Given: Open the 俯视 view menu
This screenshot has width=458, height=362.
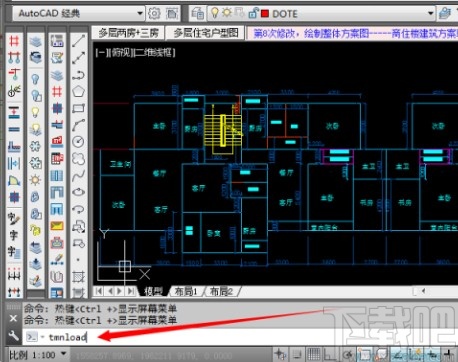Looking at the screenshot, I should (x=121, y=53).
